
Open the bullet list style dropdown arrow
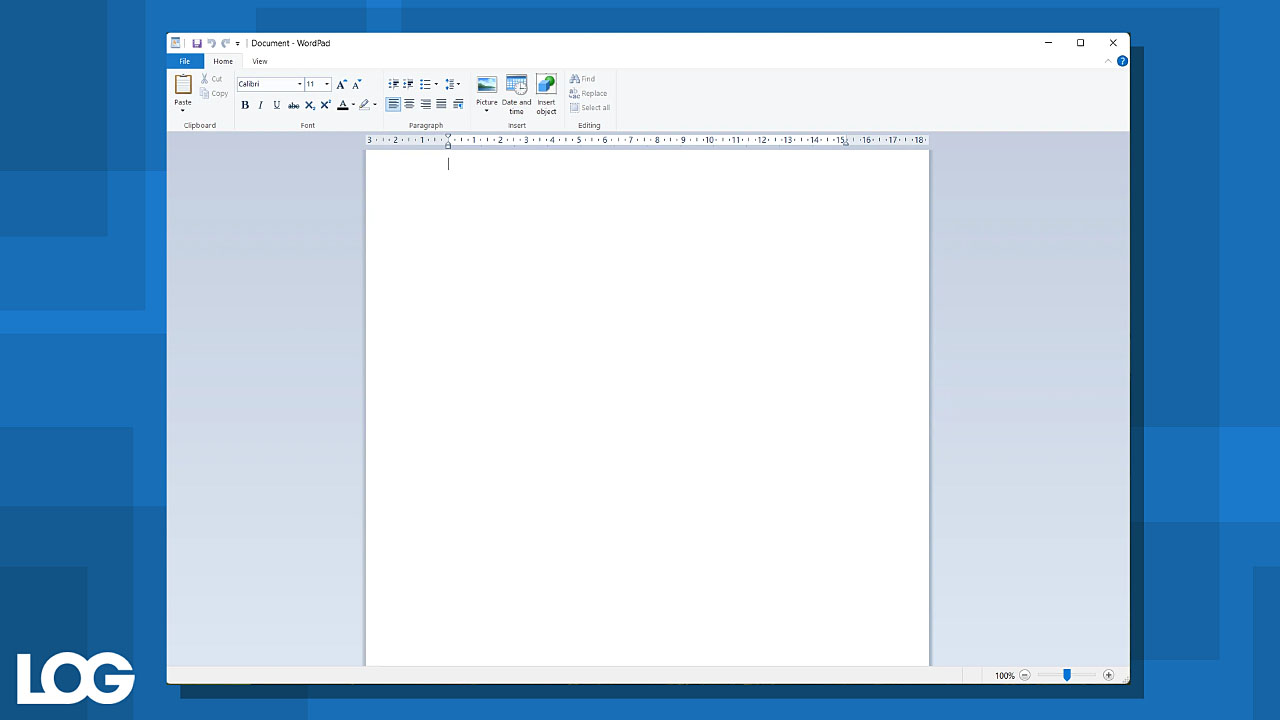point(436,84)
